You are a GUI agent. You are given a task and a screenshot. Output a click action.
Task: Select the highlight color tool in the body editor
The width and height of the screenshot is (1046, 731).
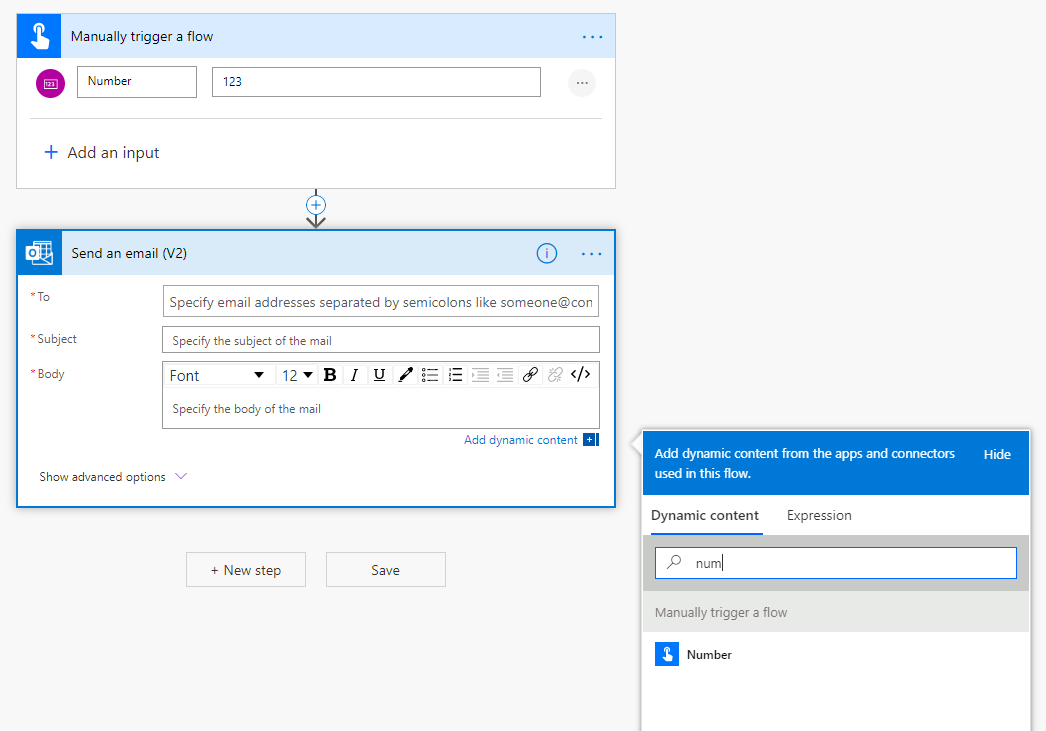[x=405, y=374]
